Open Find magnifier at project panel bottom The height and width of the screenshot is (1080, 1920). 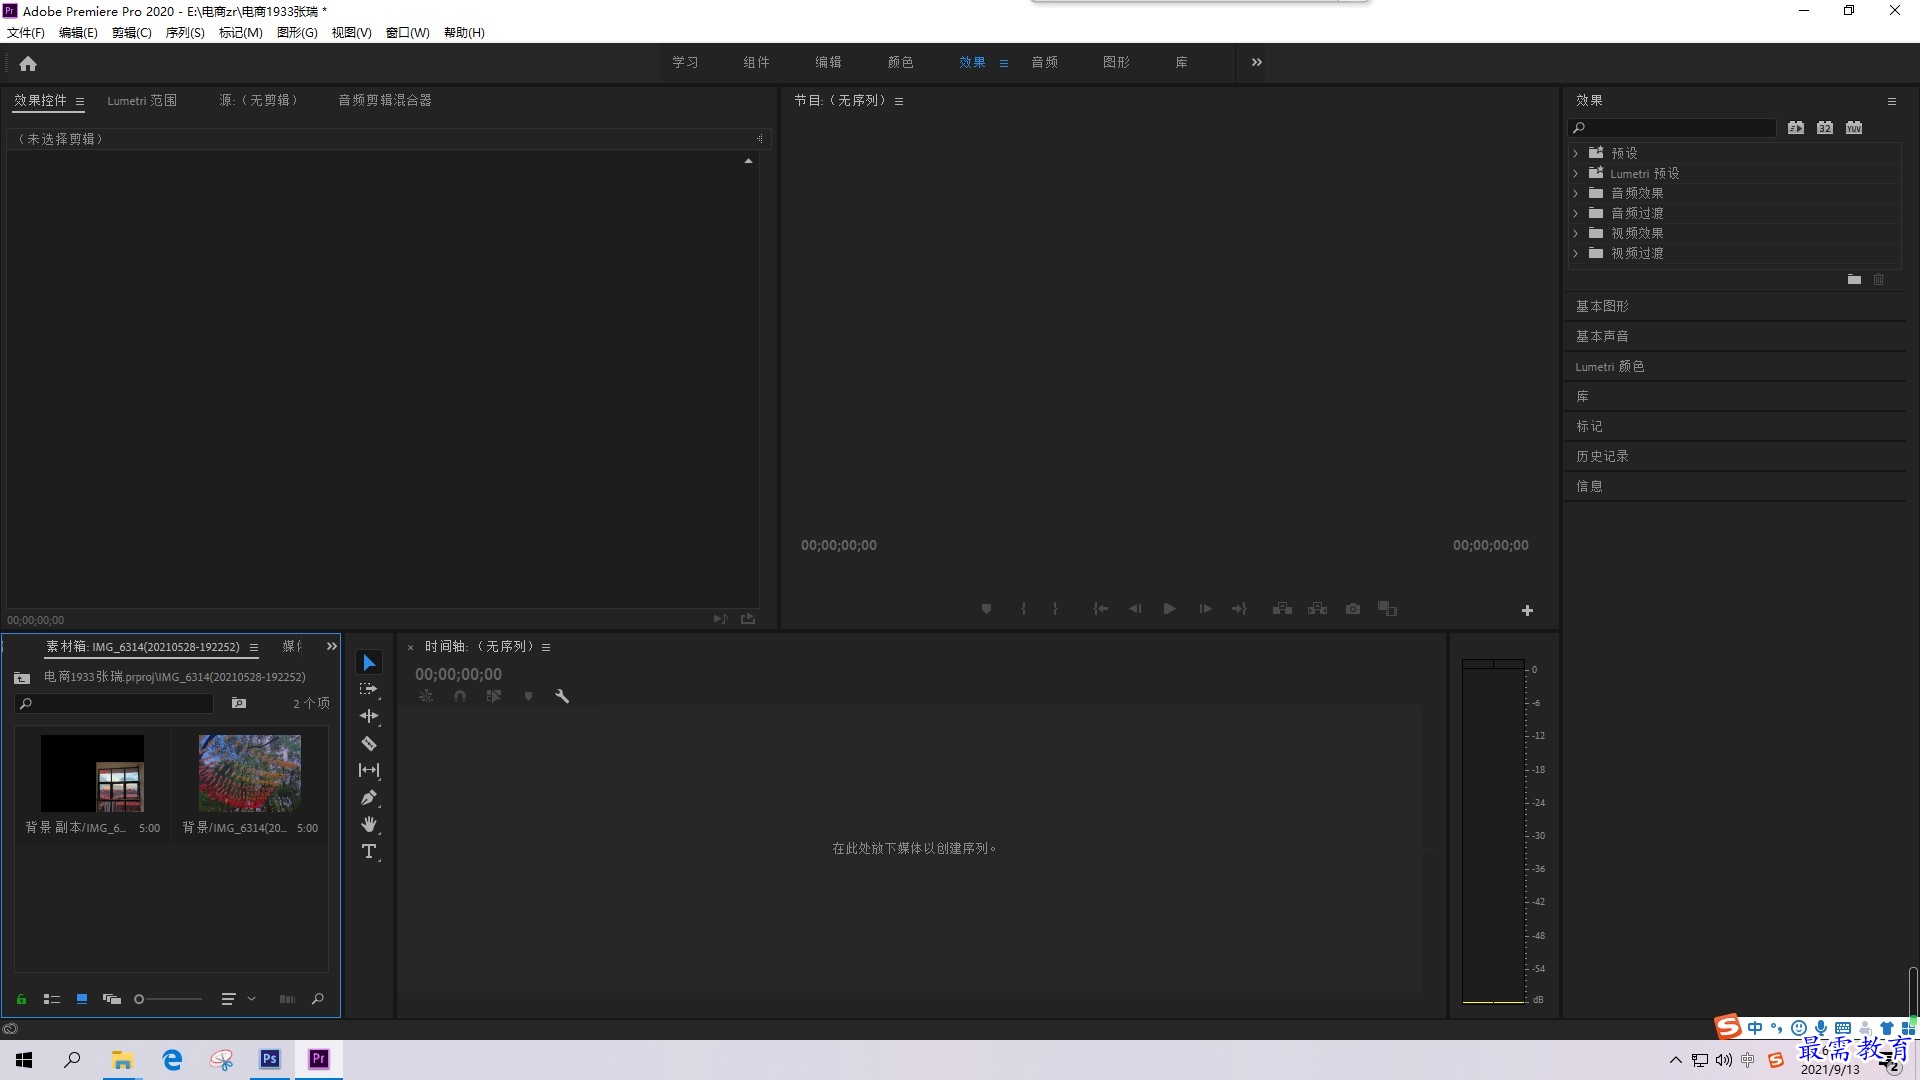pyautogui.click(x=318, y=999)
